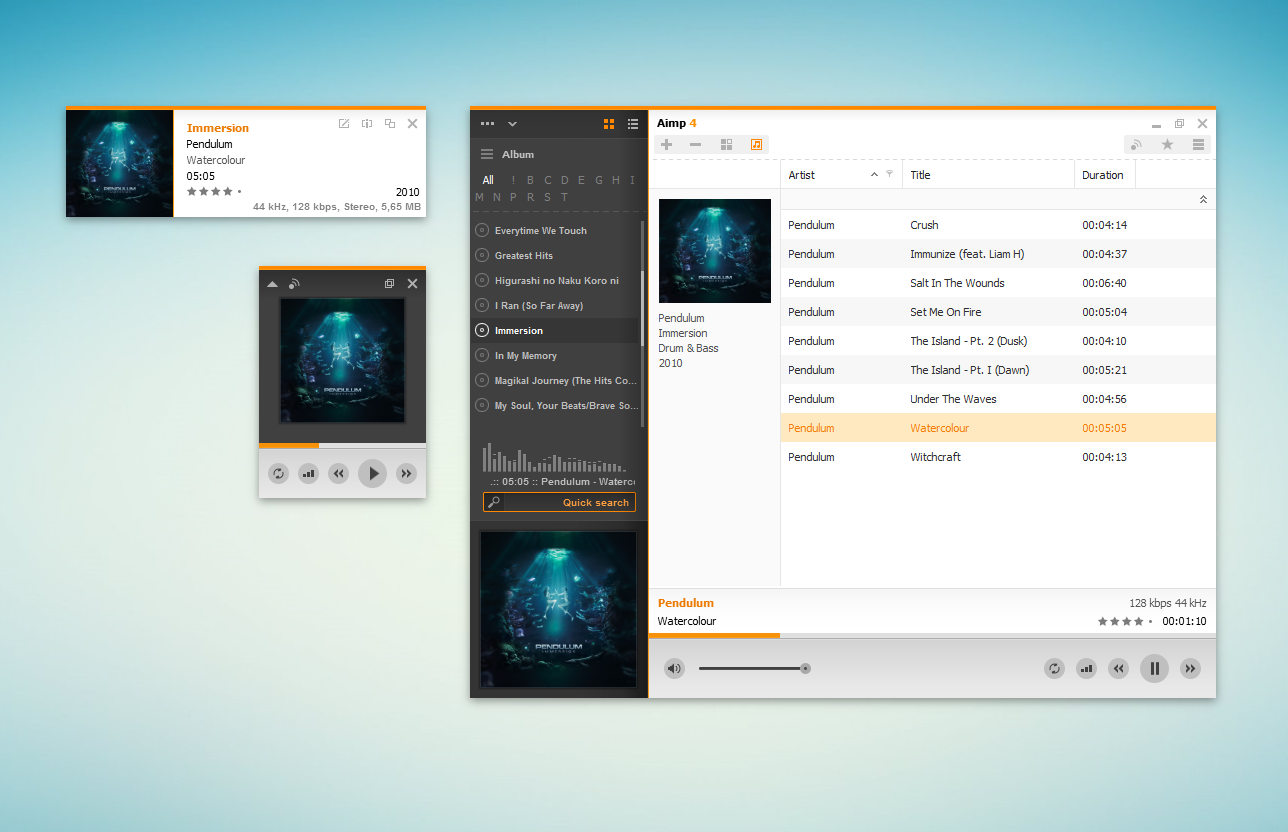This screenshot has width=1288, height=832.
Task: Switch to the orange grid view
Action: tap(609, 124)
